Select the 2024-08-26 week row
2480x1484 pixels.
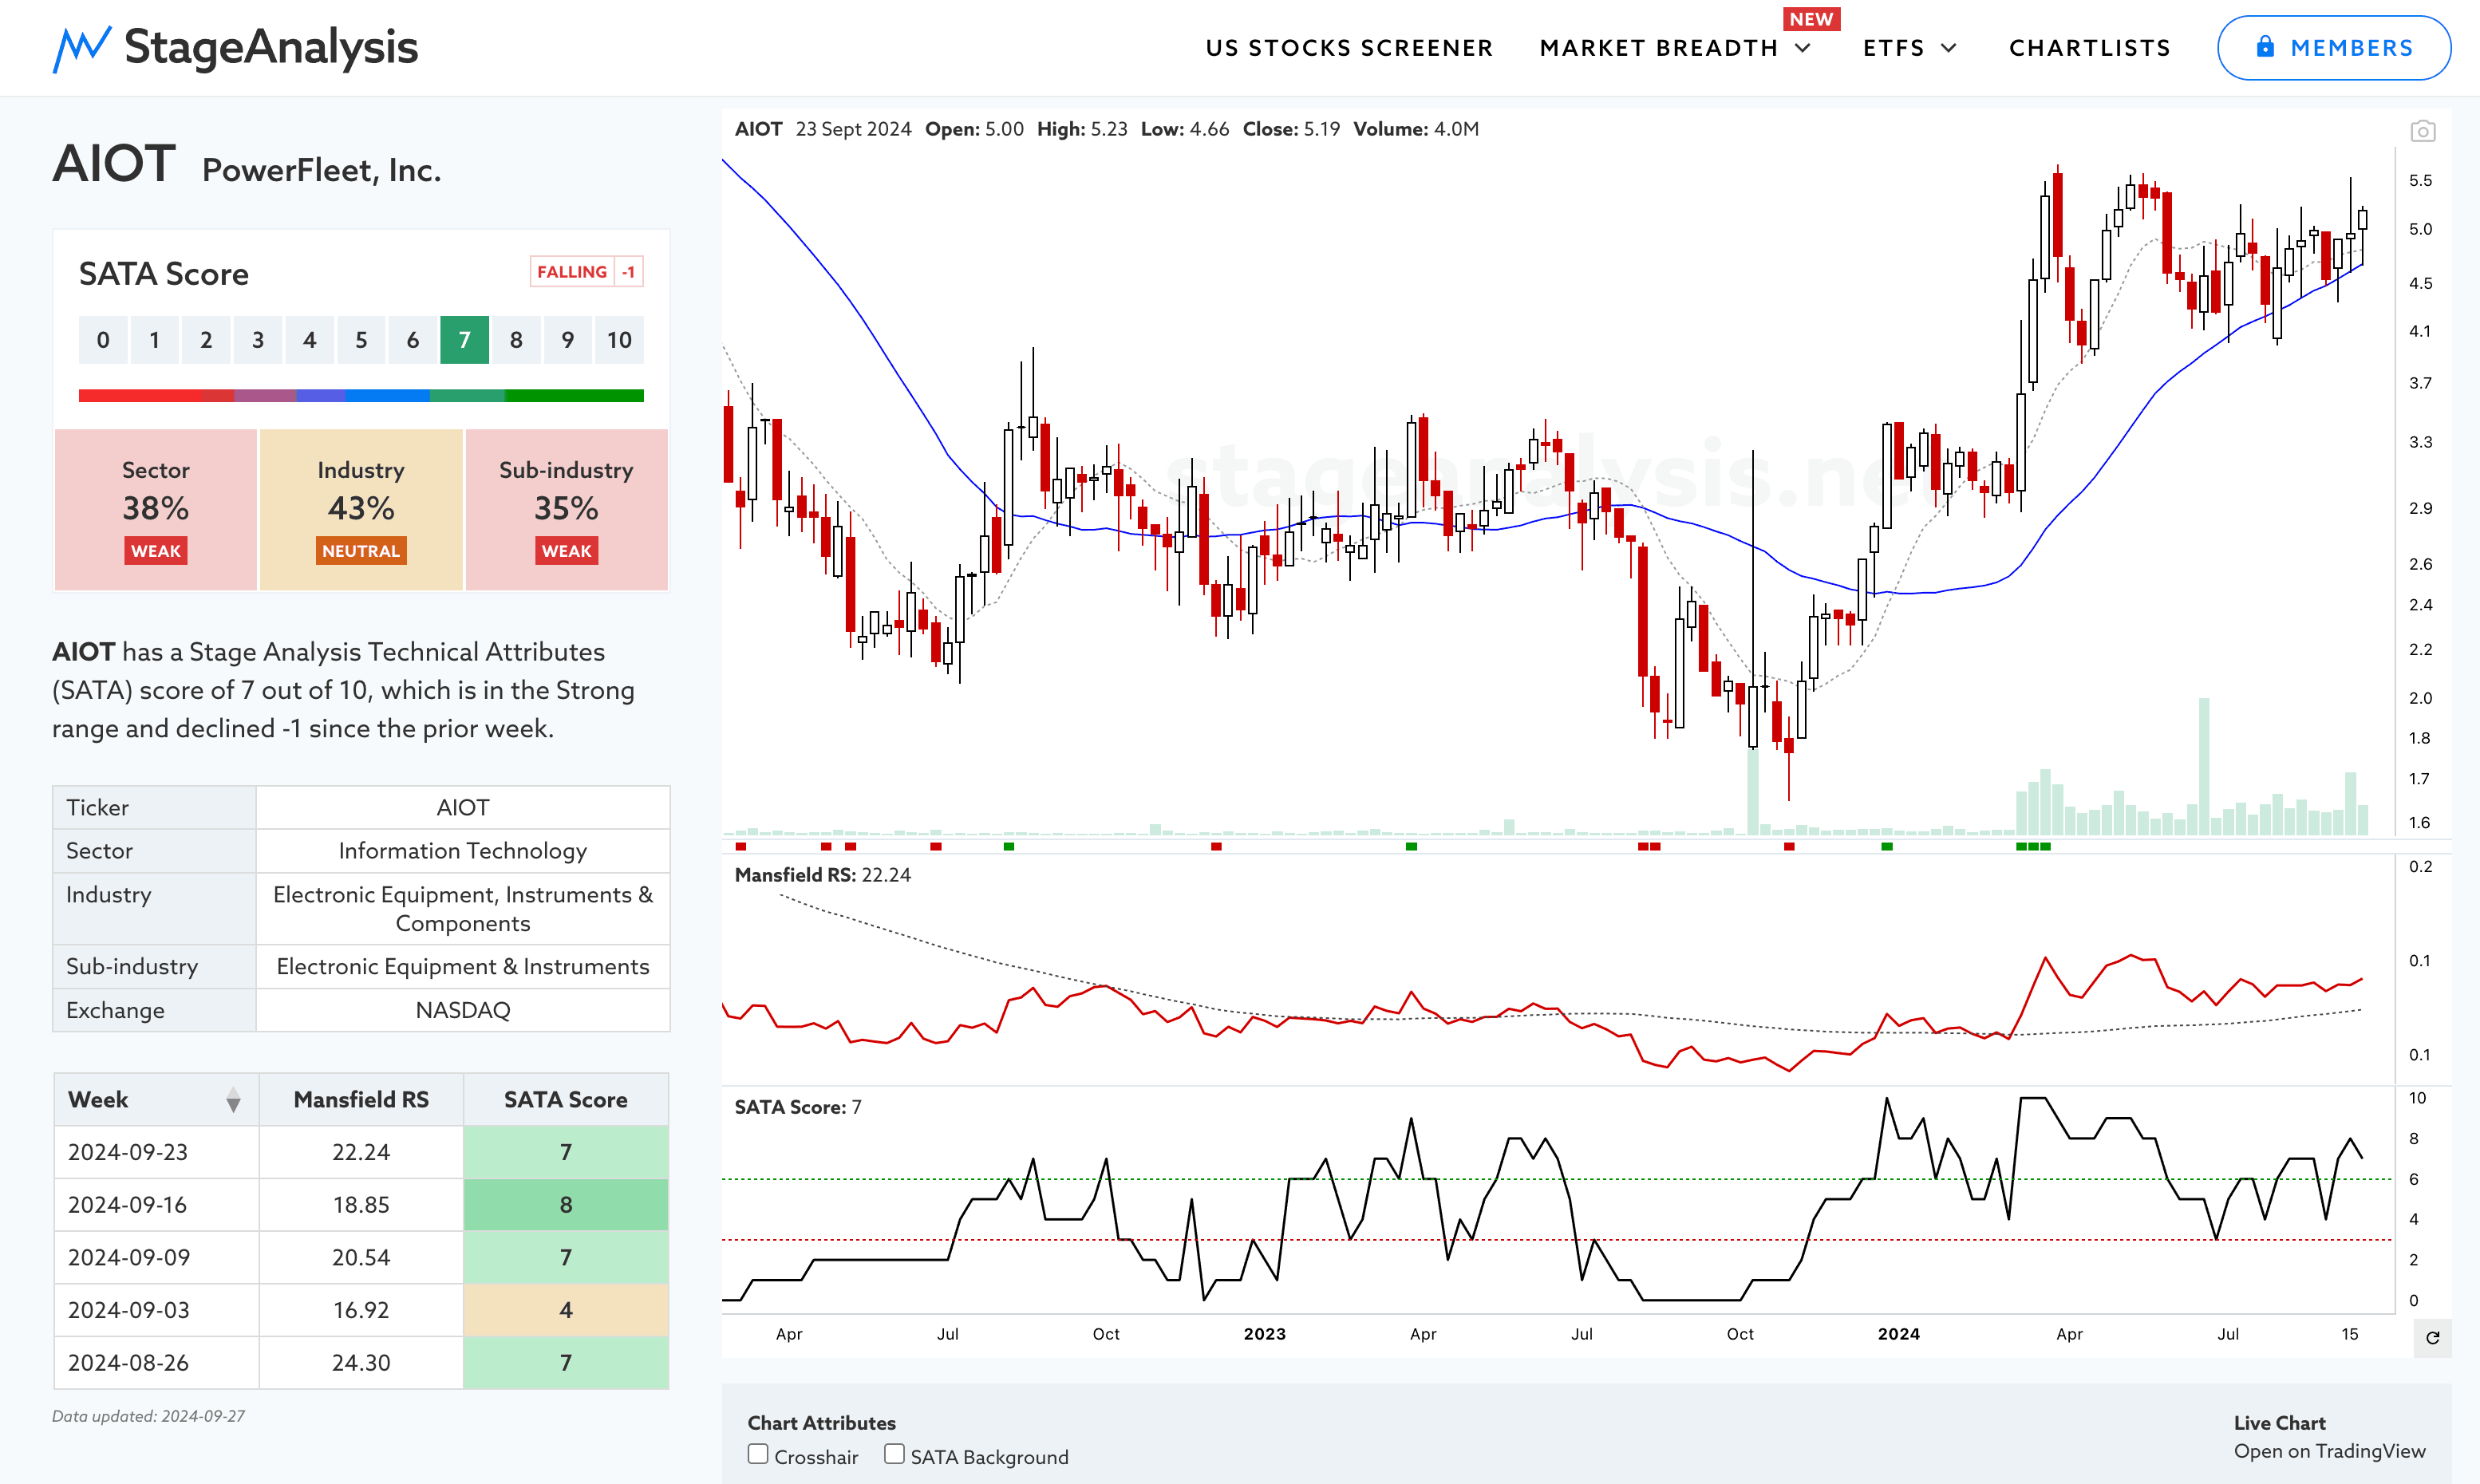click(361, 1363)
